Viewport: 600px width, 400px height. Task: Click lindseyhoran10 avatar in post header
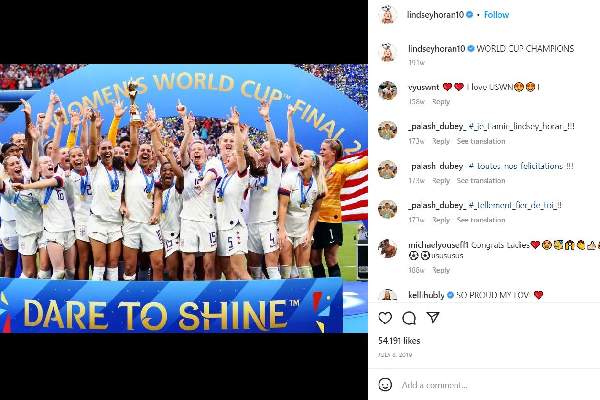click(x=387, y=15)
